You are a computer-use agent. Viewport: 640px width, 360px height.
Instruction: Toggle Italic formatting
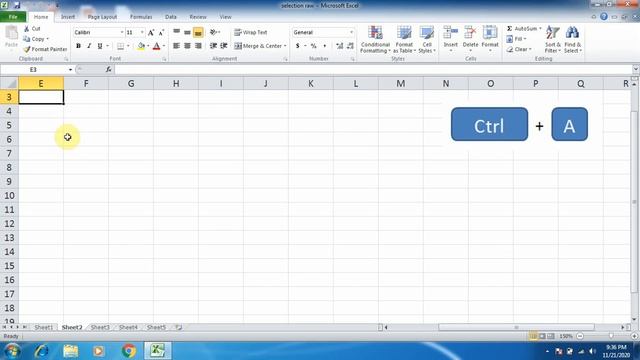pos(89,46)
